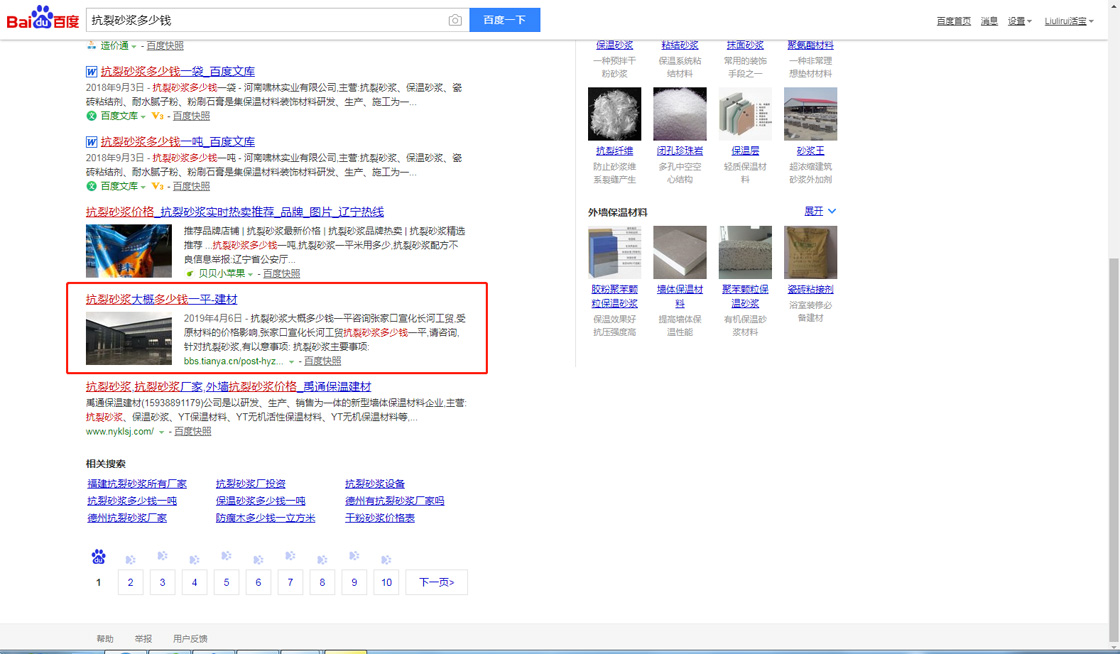The image size is (1120, 654).
Task: Open result 抗裂砂浆多少钱一吨_百度文库
Action: 178,141
